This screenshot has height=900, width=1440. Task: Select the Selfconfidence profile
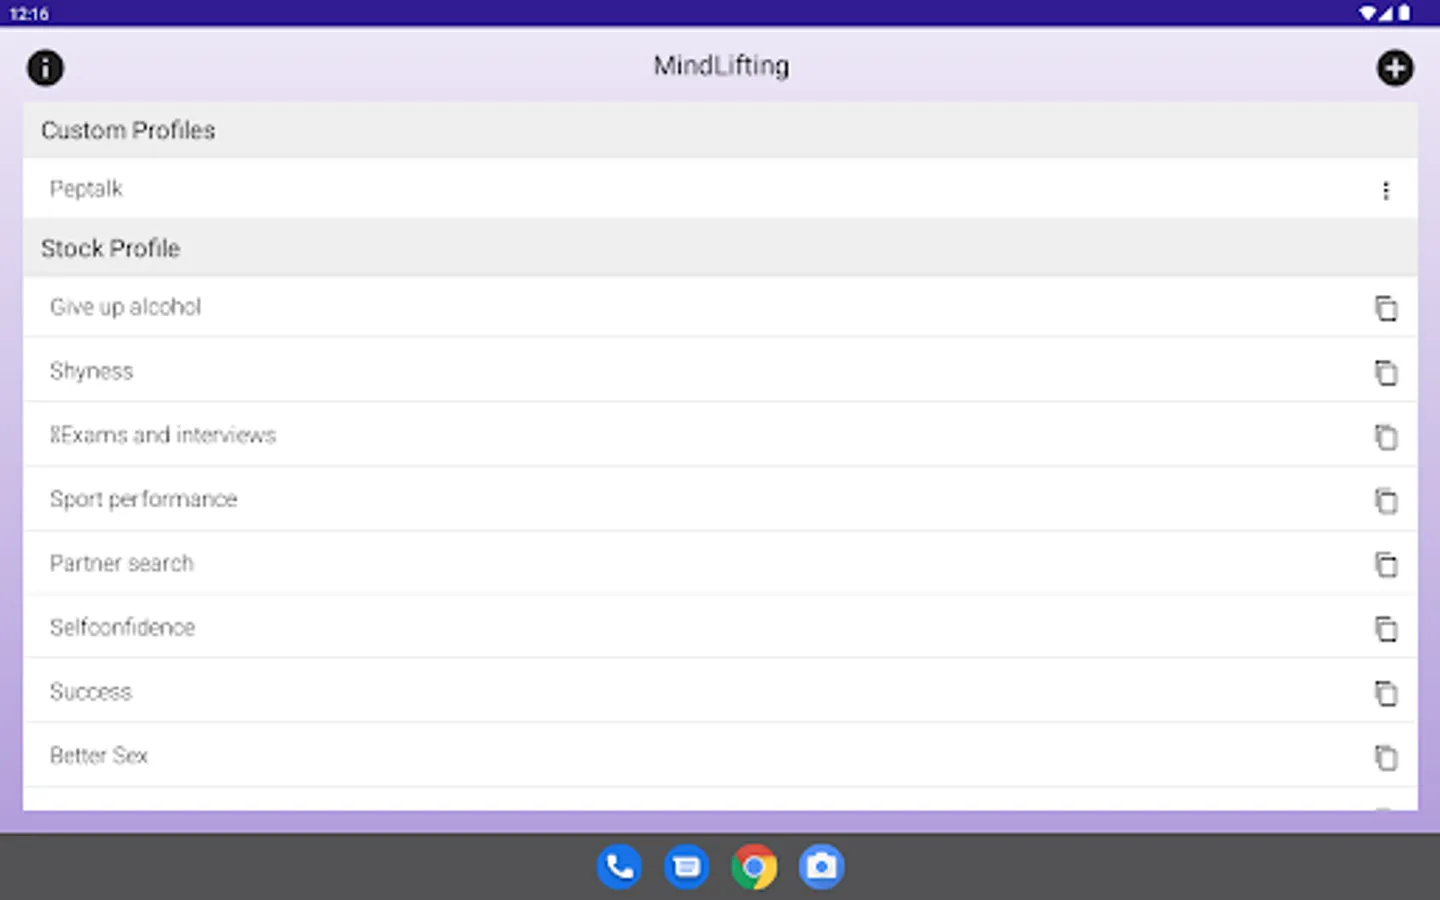click(720, 627)
